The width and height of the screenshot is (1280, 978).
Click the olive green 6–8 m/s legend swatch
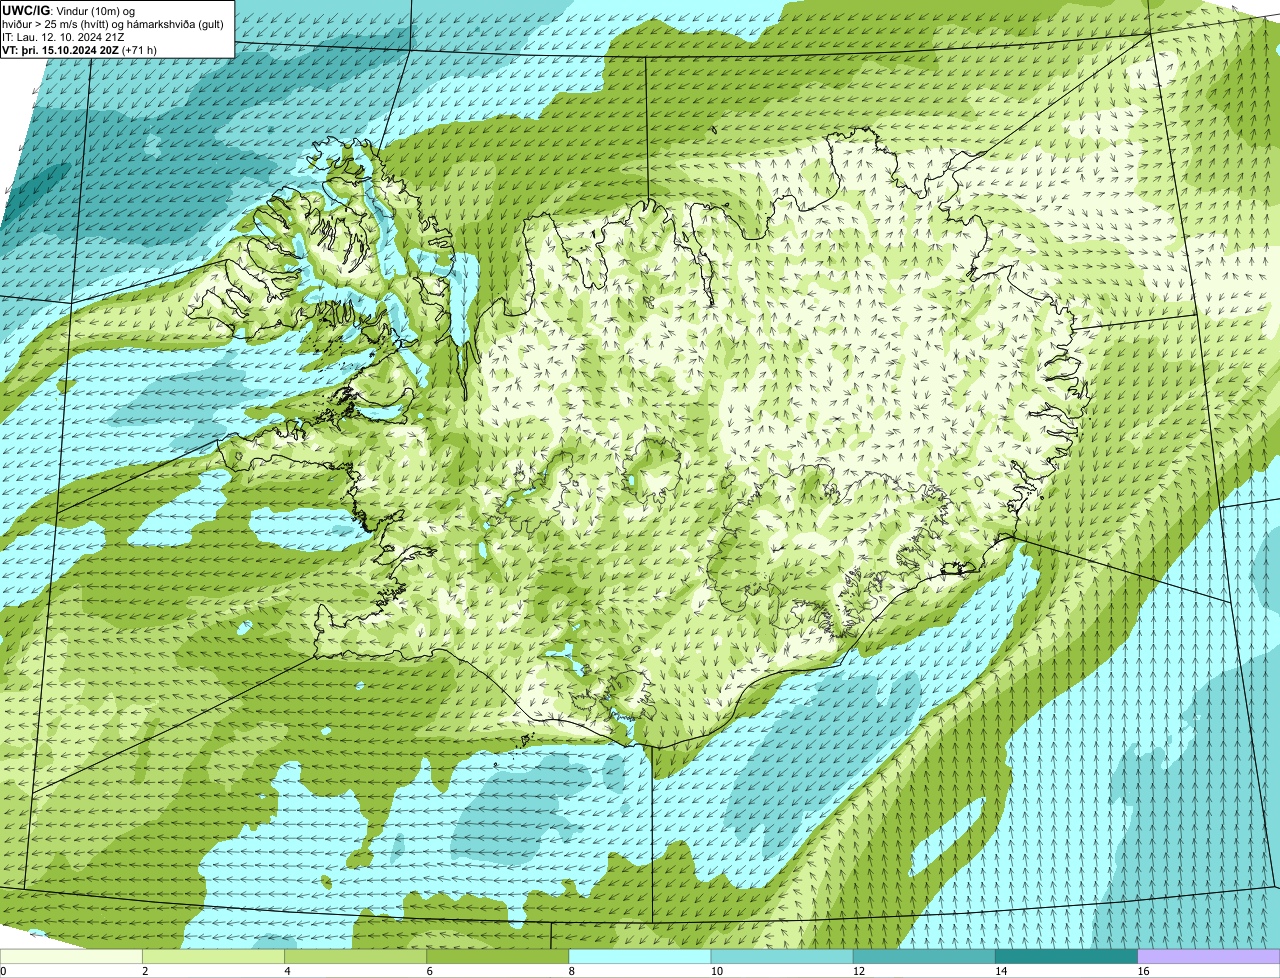[x=497, y=956]
